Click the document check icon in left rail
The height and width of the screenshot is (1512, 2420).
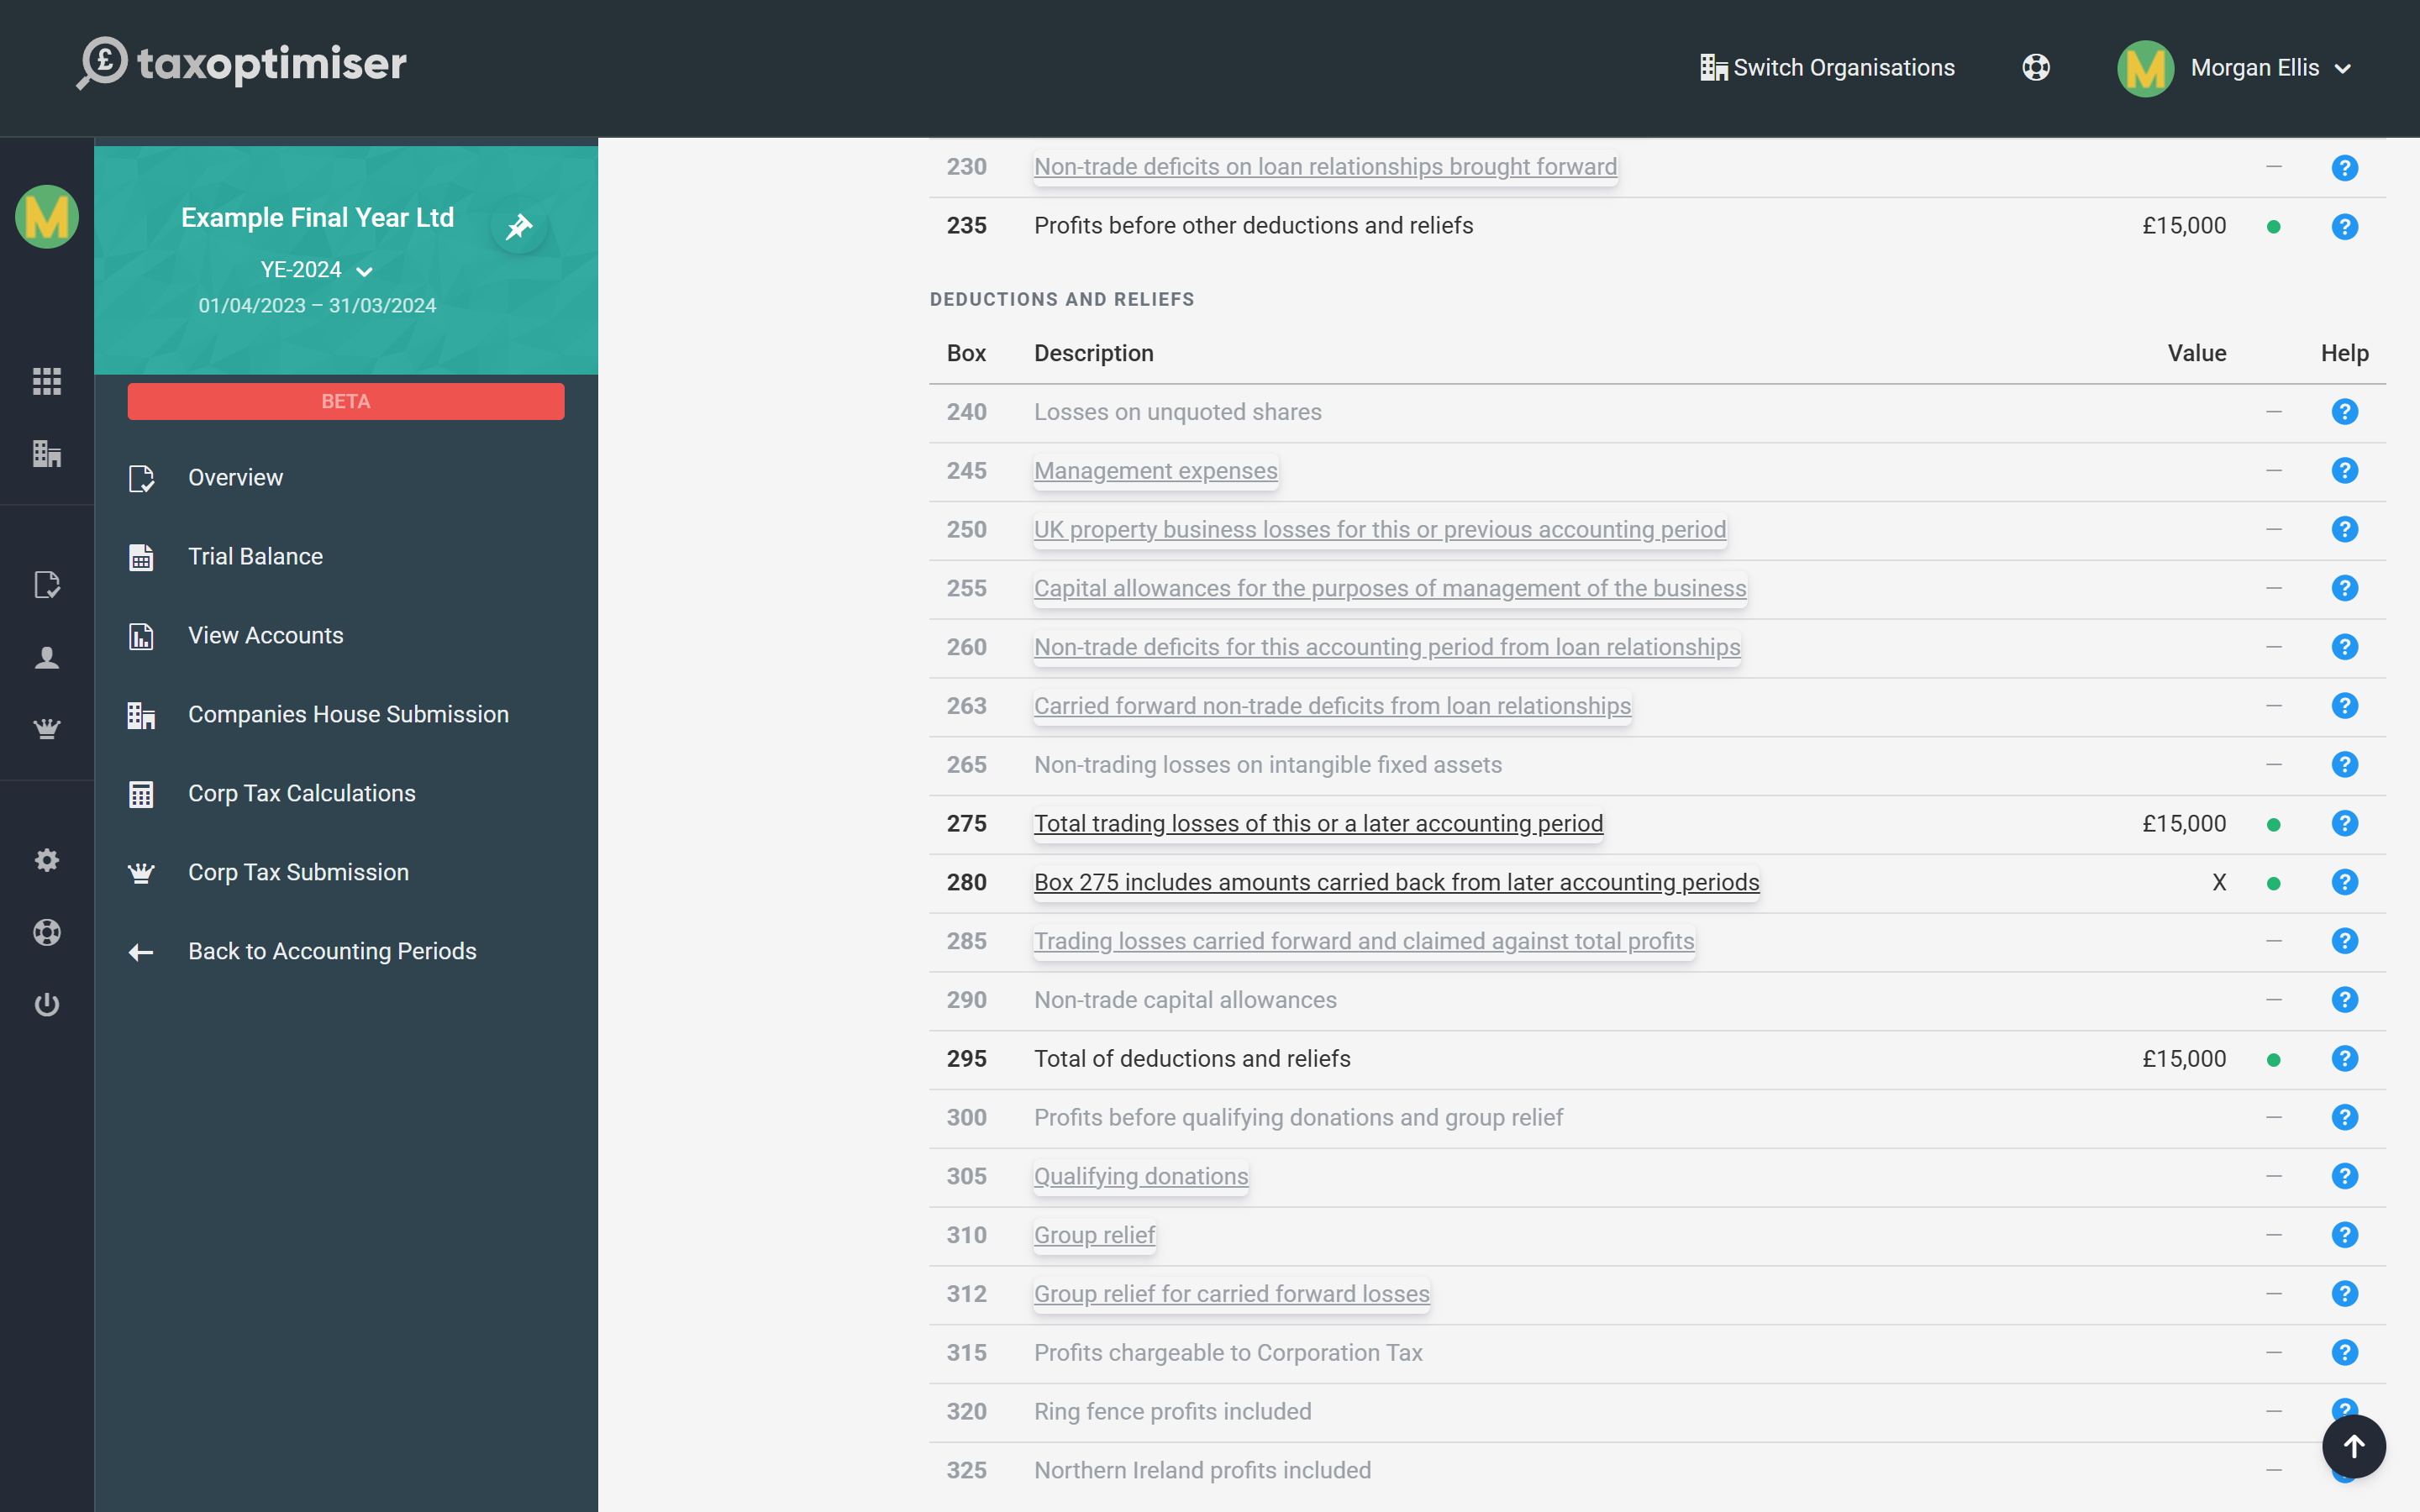point(47,584)
